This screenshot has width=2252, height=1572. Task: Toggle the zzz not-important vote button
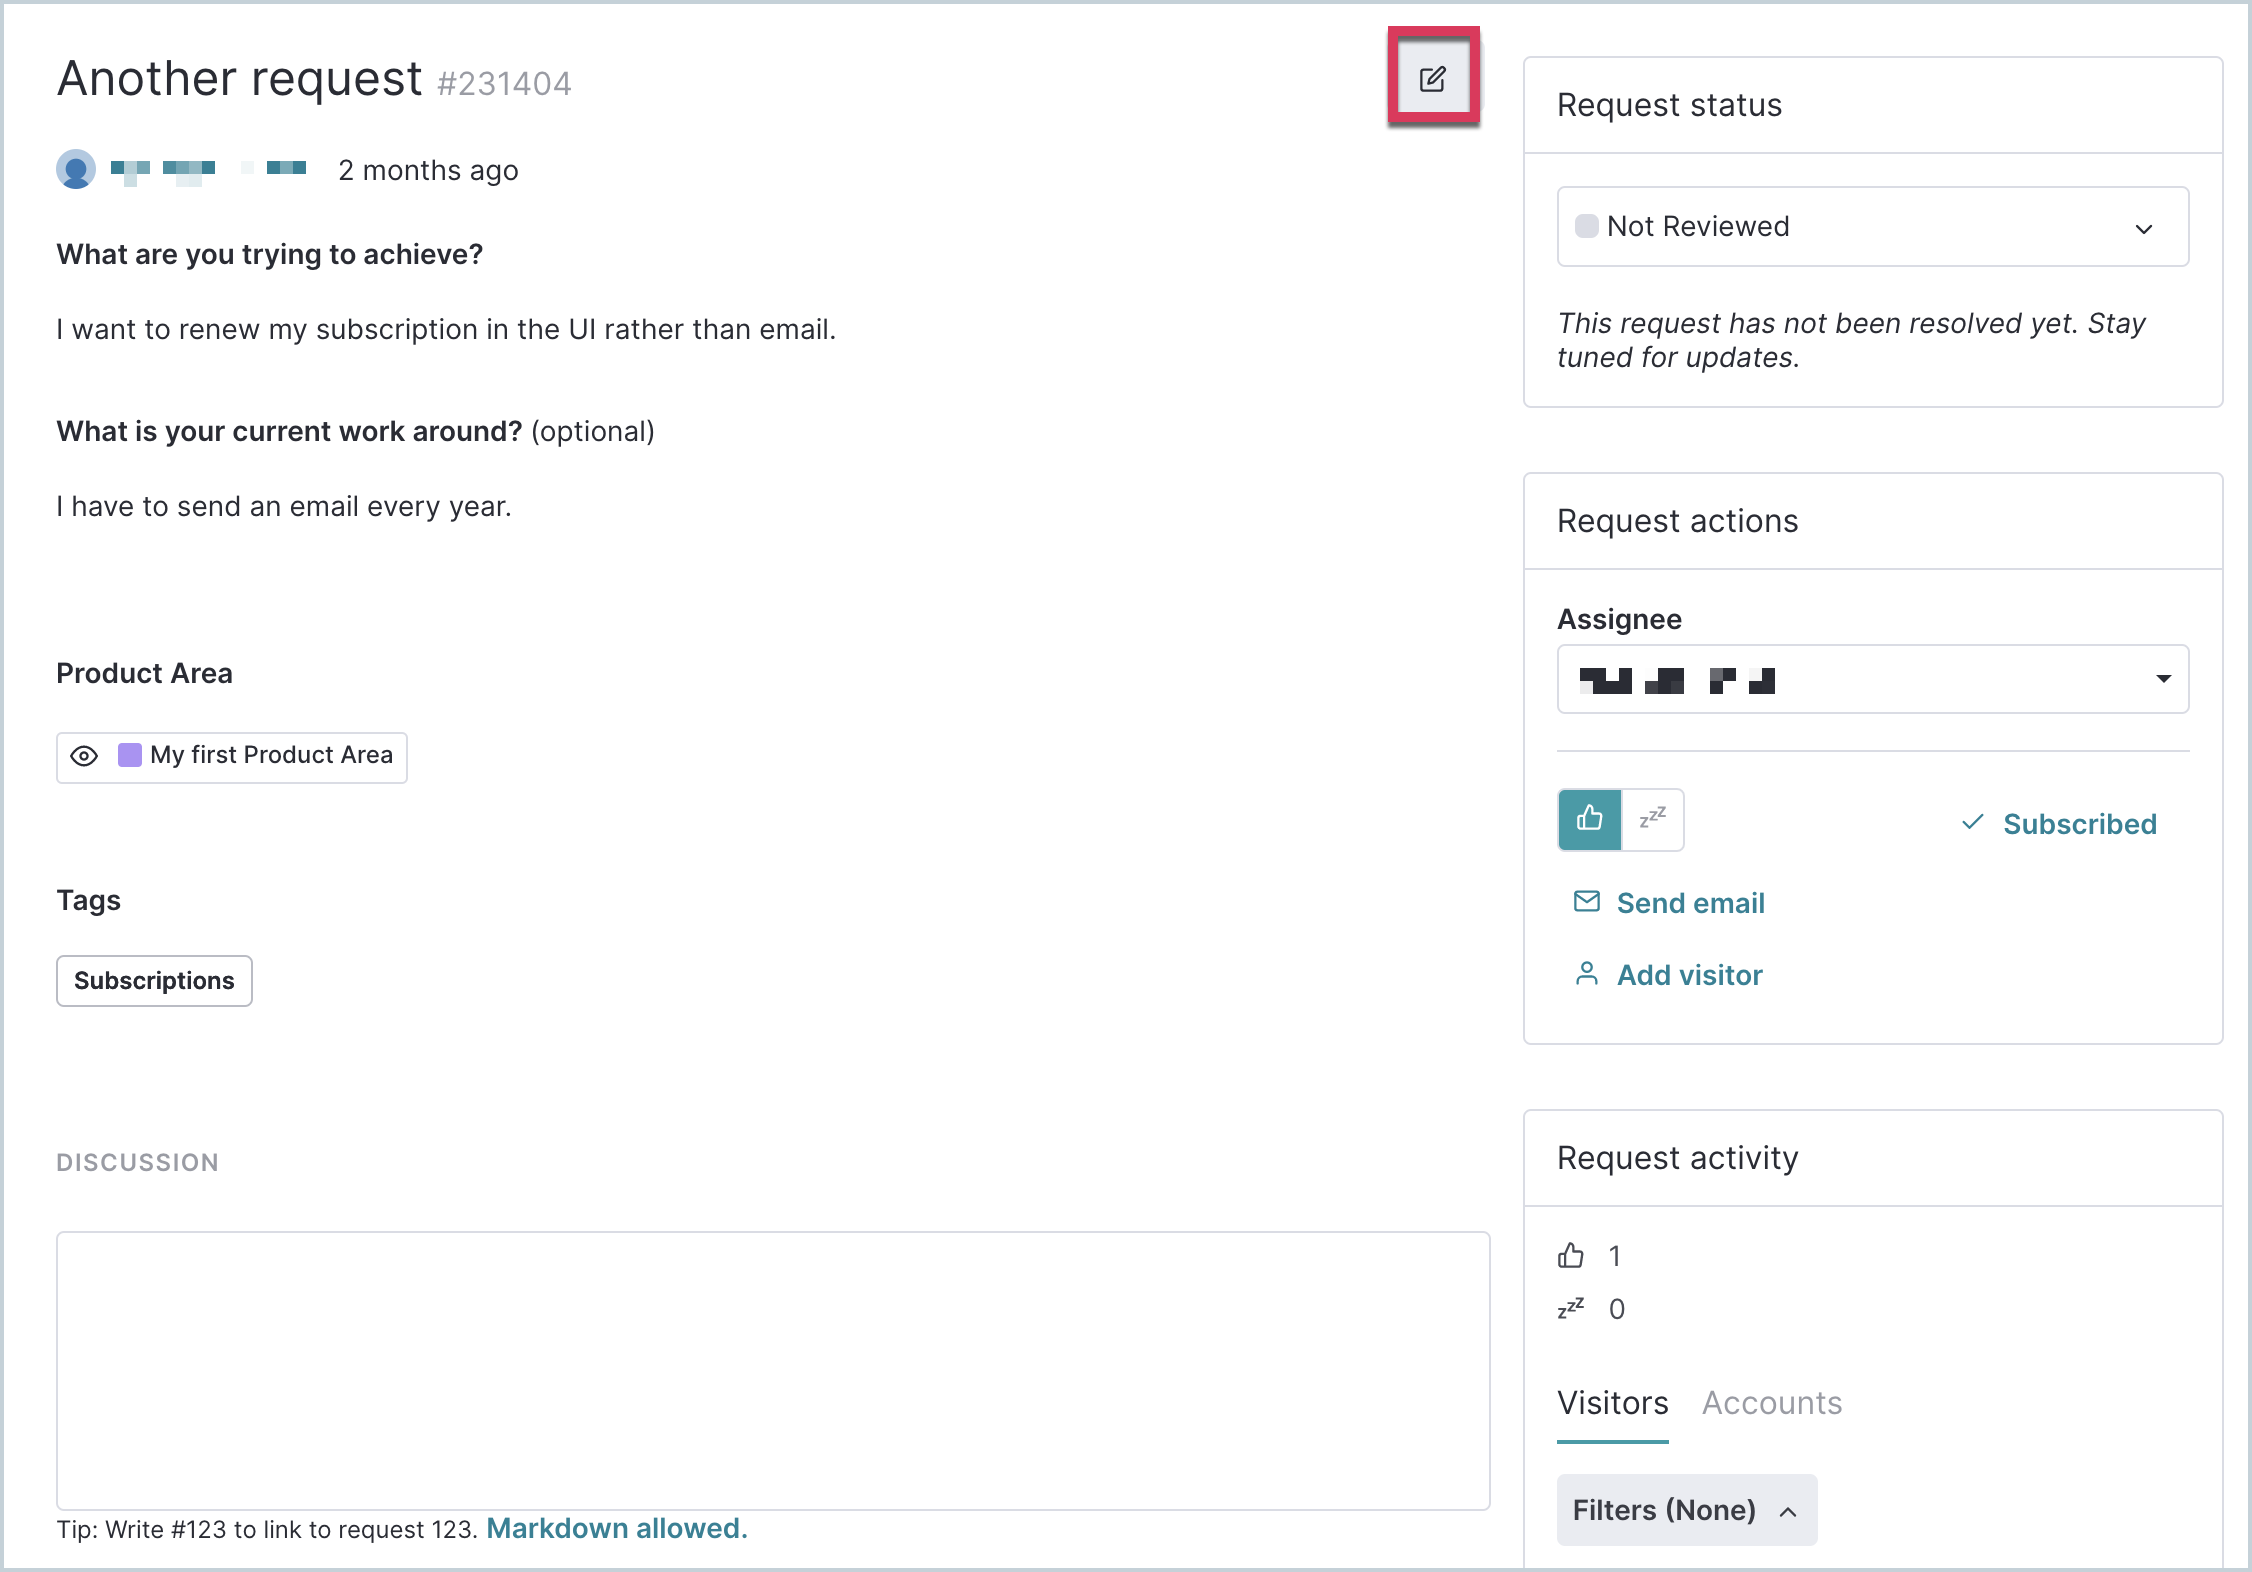tap(1652, 820)
